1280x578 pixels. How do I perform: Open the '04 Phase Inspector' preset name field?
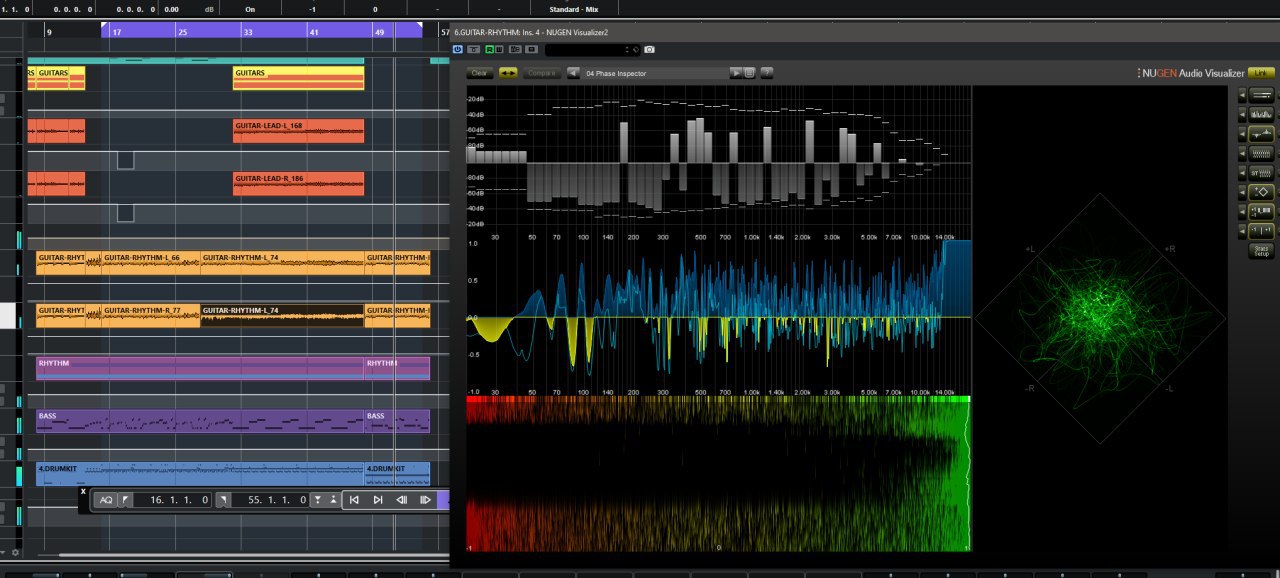(x=655, y=73)
